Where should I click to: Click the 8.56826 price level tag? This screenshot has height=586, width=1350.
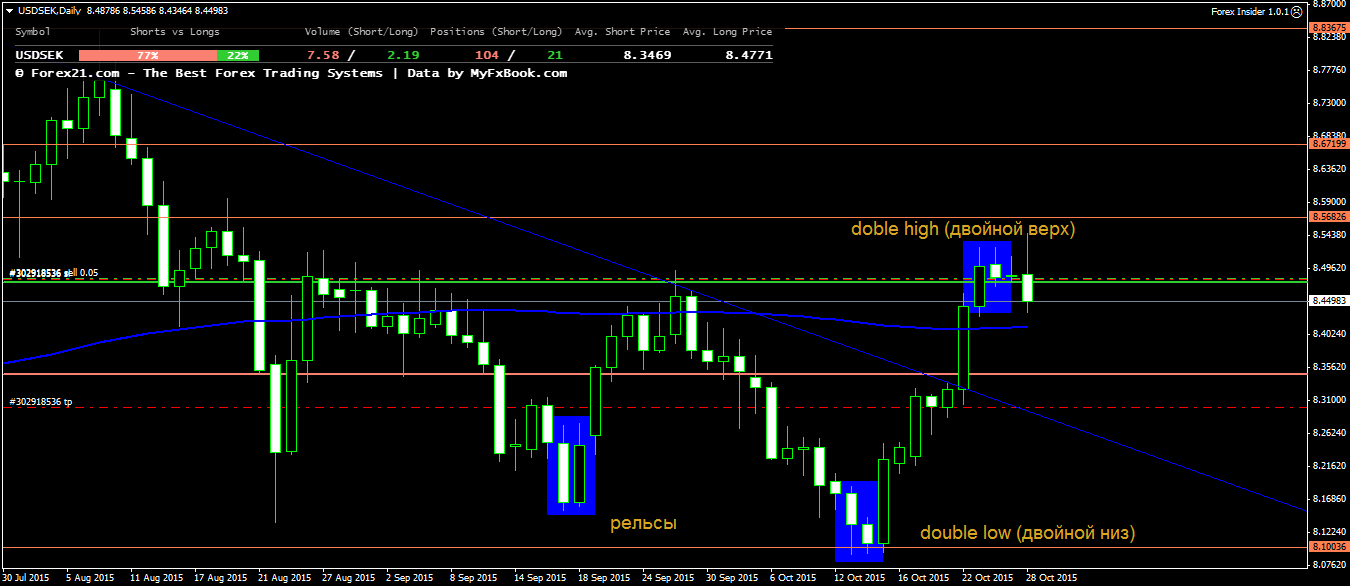coord(1328,217)
